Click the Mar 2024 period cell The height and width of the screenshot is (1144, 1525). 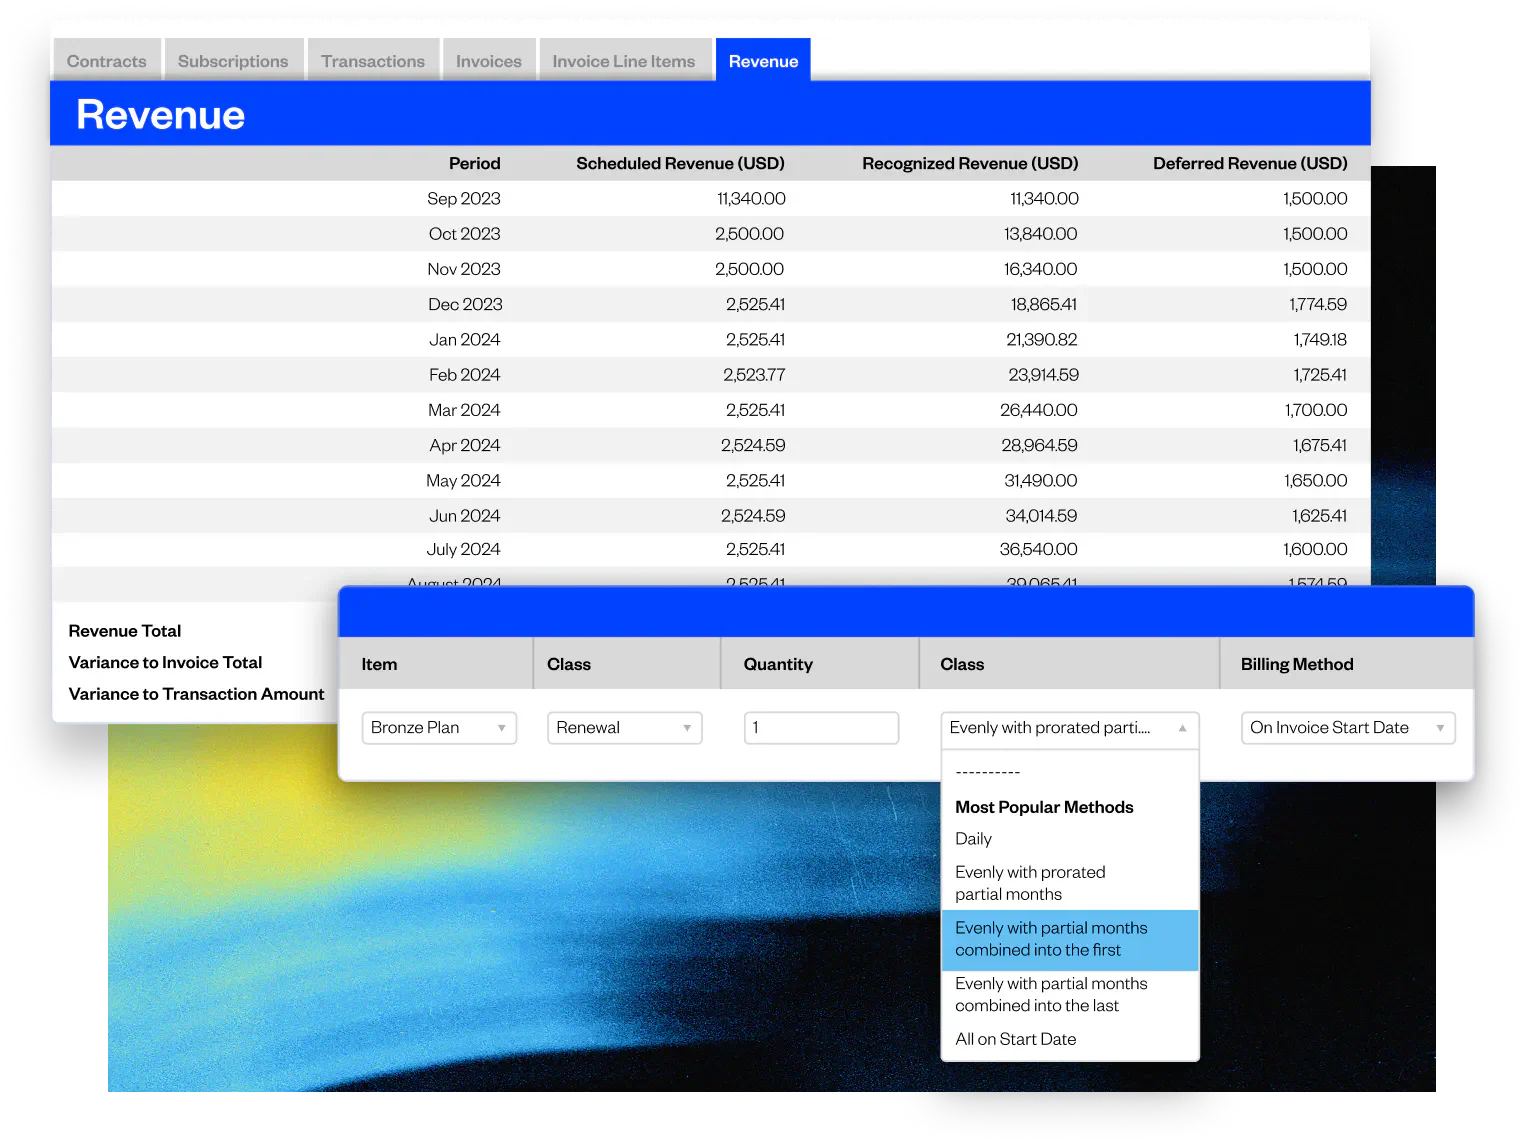[x=464, y=410]
